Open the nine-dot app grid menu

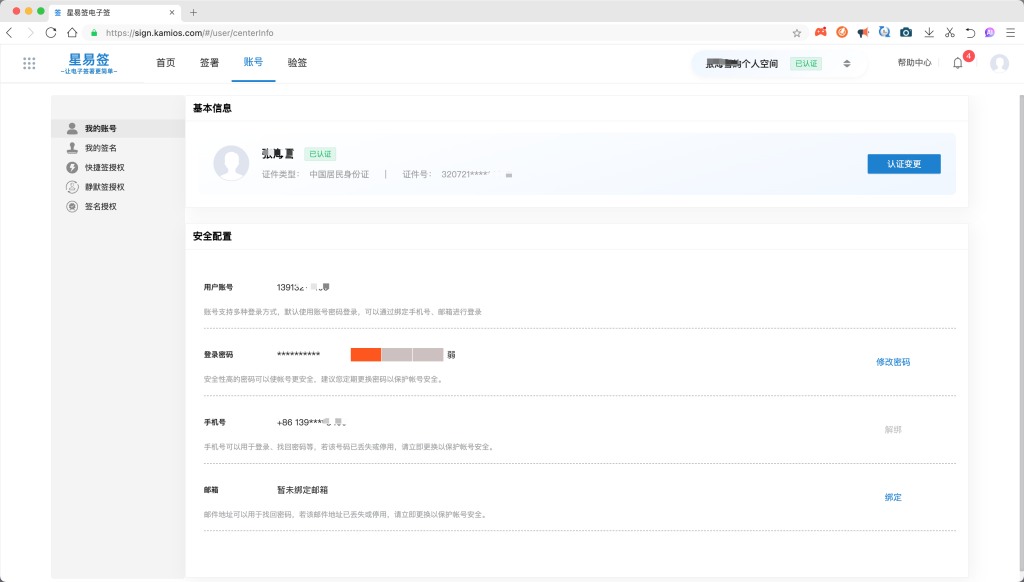tap(29, 63)
